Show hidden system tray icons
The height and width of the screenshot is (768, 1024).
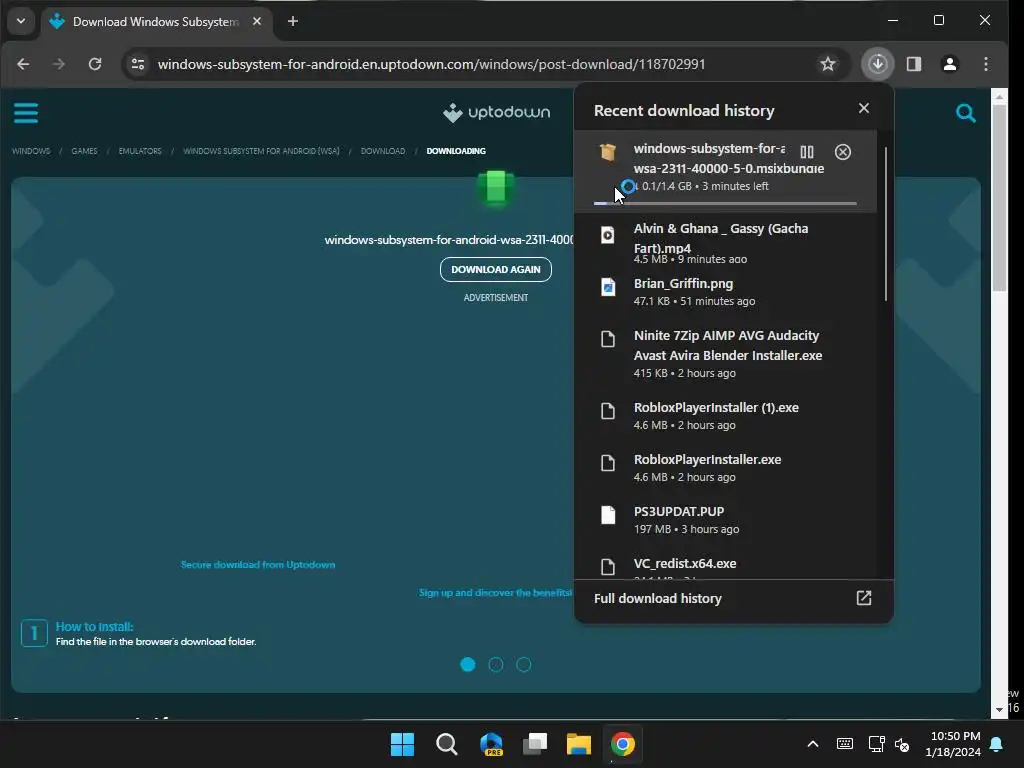click(x=813, y=744)
